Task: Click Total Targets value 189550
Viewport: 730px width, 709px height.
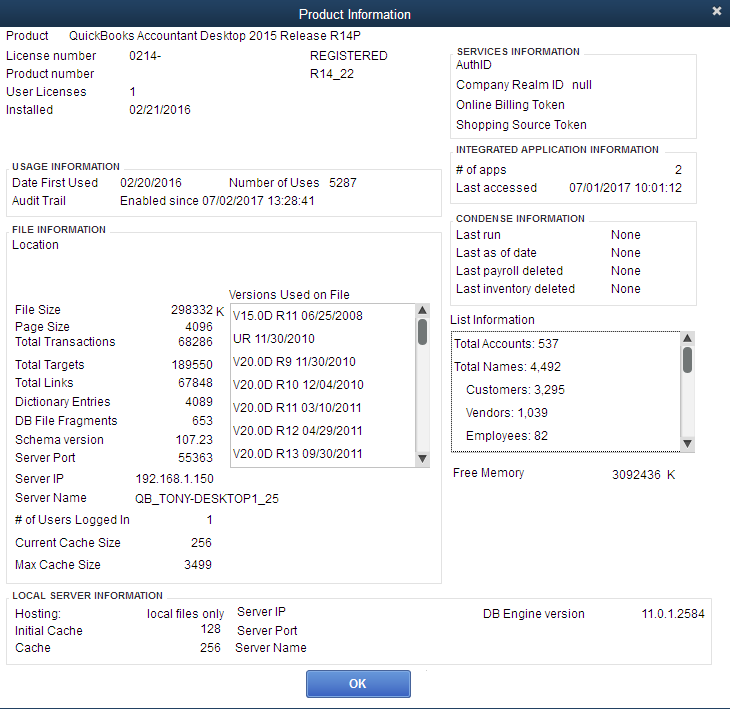Action: point(192,365)
